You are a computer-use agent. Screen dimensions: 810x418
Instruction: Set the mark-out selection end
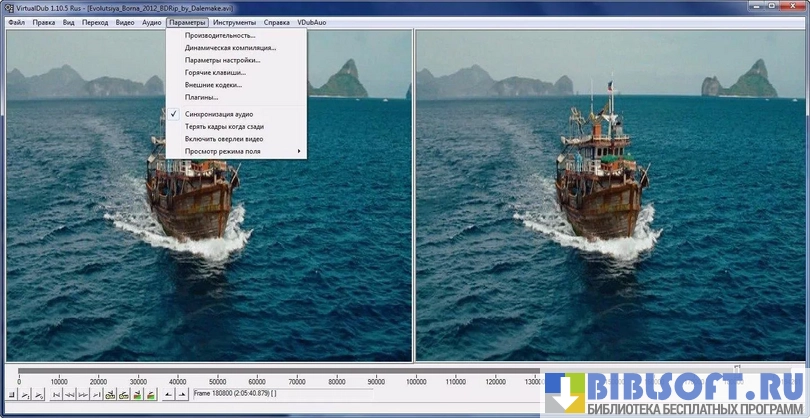tap(181, 395)
